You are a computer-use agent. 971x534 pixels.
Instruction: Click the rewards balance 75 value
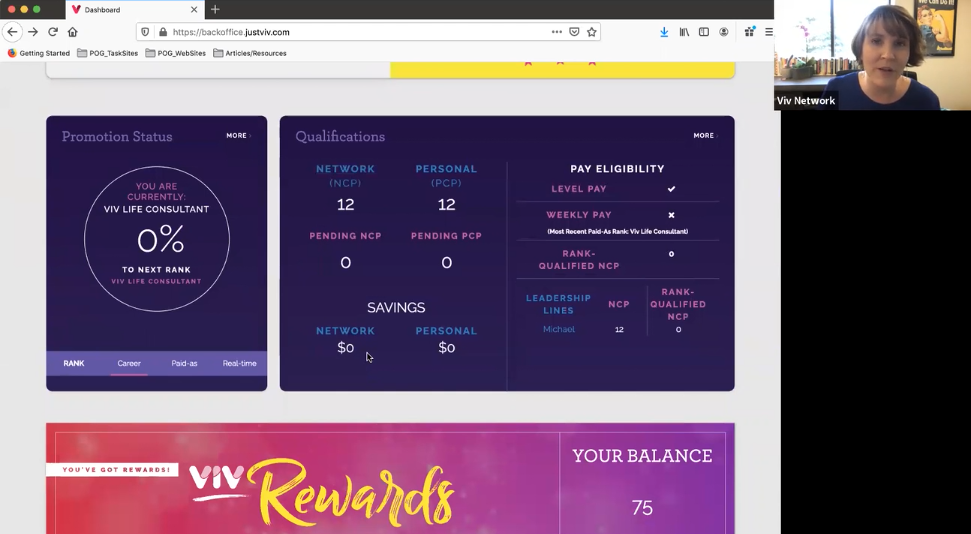tap(642, 508)
